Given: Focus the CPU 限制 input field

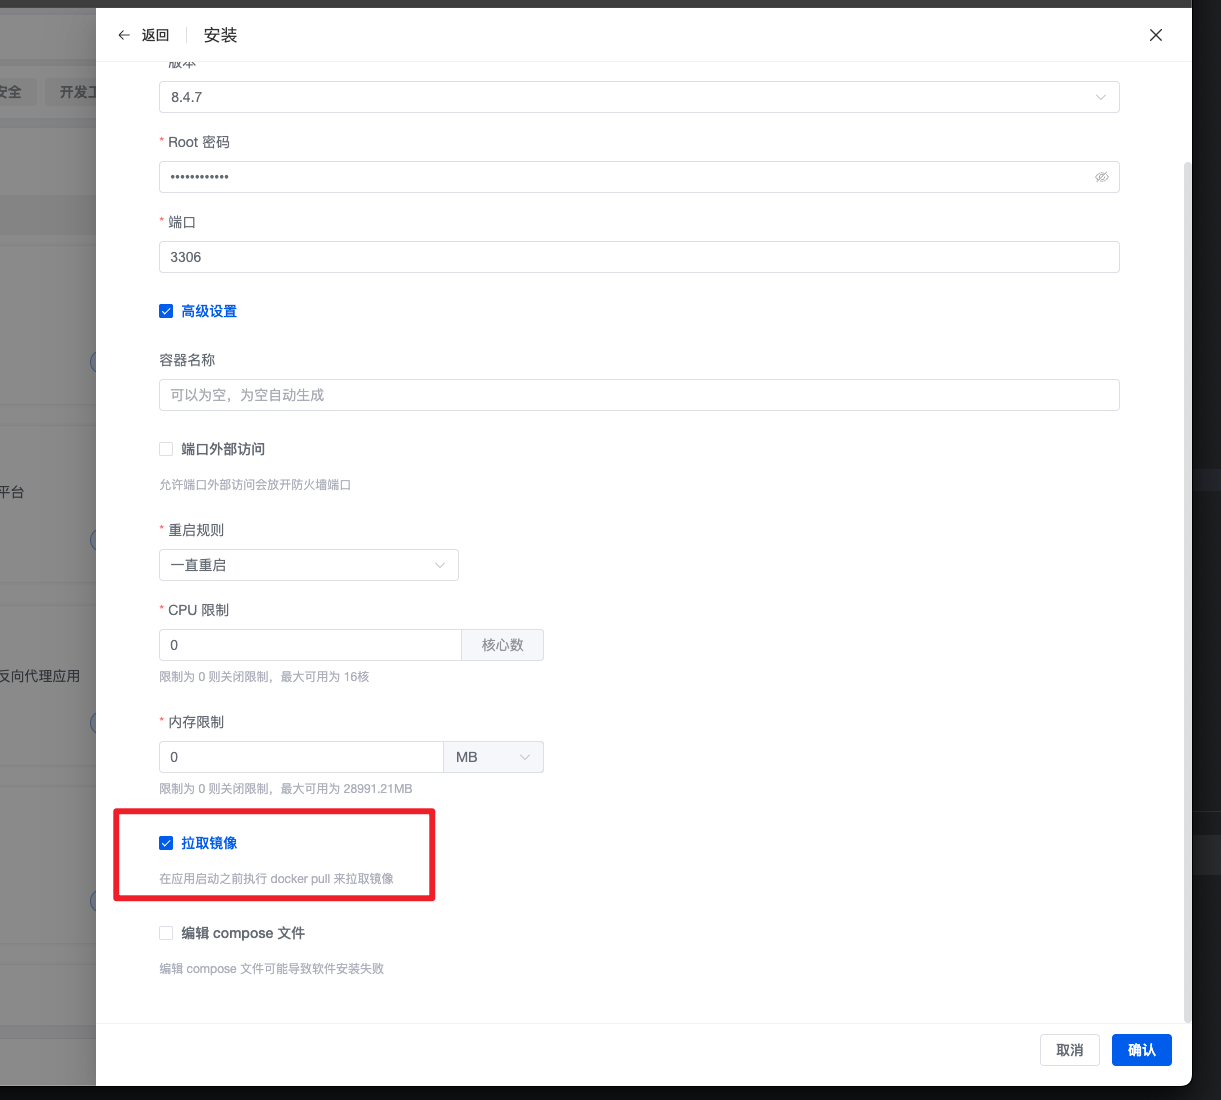Looking at the screenshot, I should (310, 645).
